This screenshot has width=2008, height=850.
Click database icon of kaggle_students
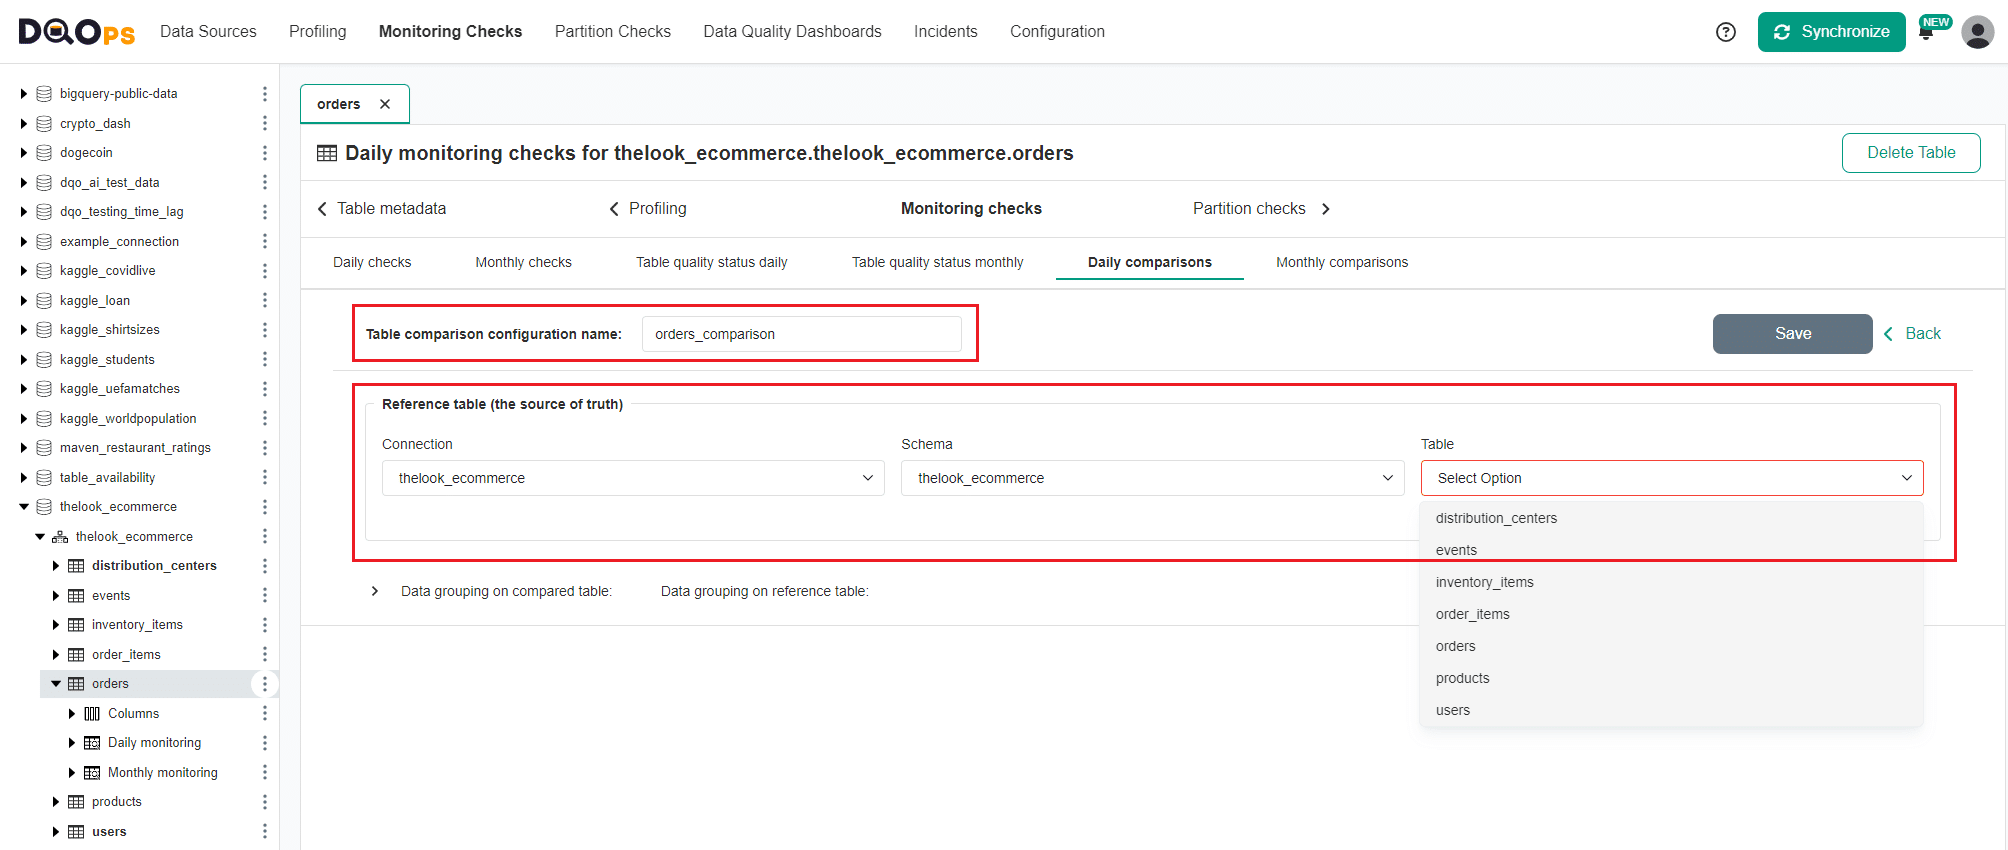44,360
